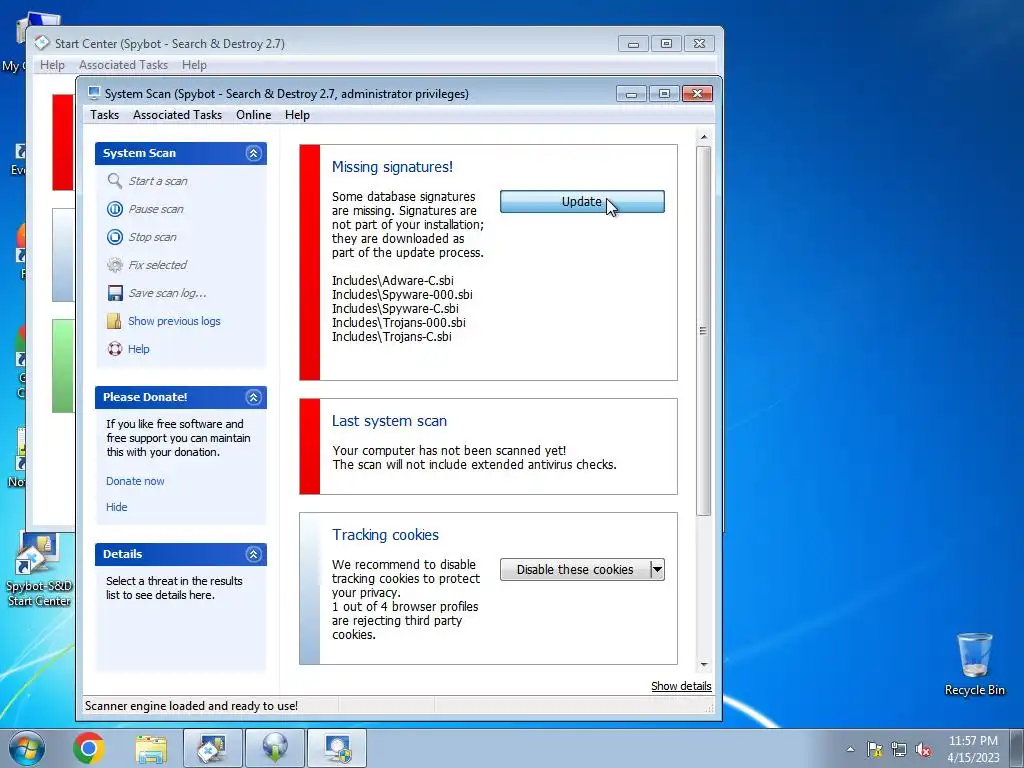This screenshot has height=768, width=1024.
Task: Open the Online menu
Action: click(253, 115)
